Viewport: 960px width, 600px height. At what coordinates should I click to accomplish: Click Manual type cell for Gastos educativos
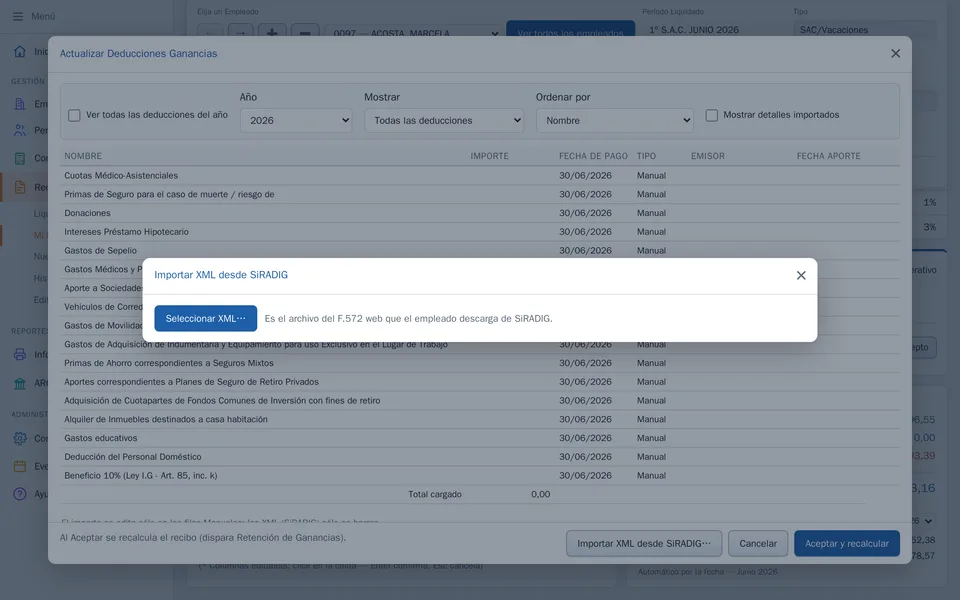pos(651,438)
